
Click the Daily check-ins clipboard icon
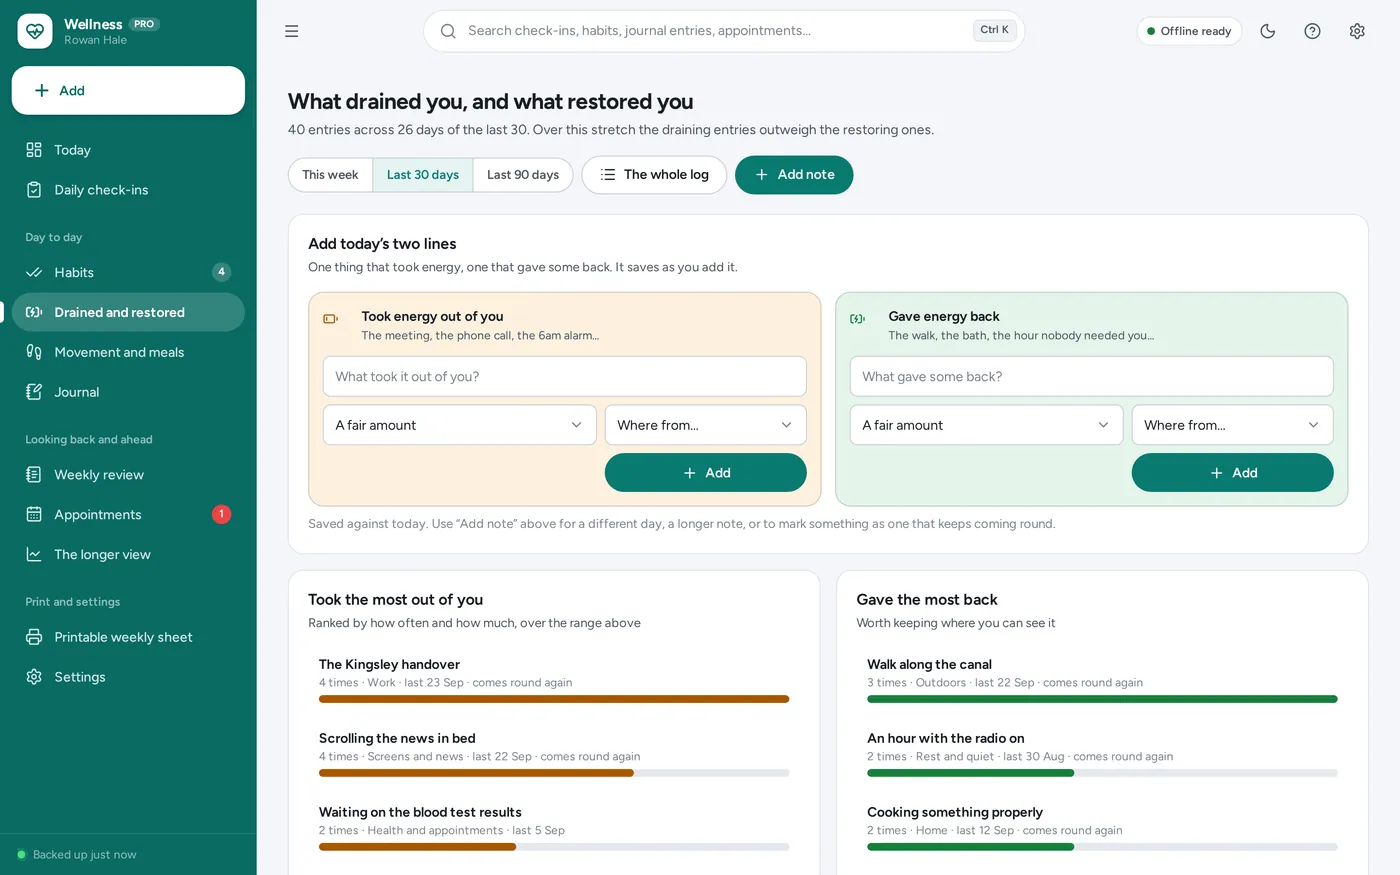tap(34, 190)
